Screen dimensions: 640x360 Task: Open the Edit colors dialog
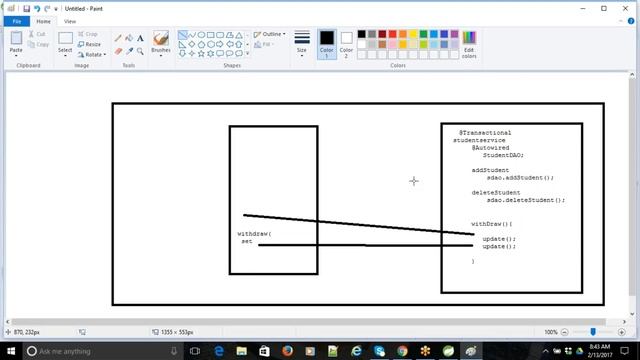click(469, 45)
